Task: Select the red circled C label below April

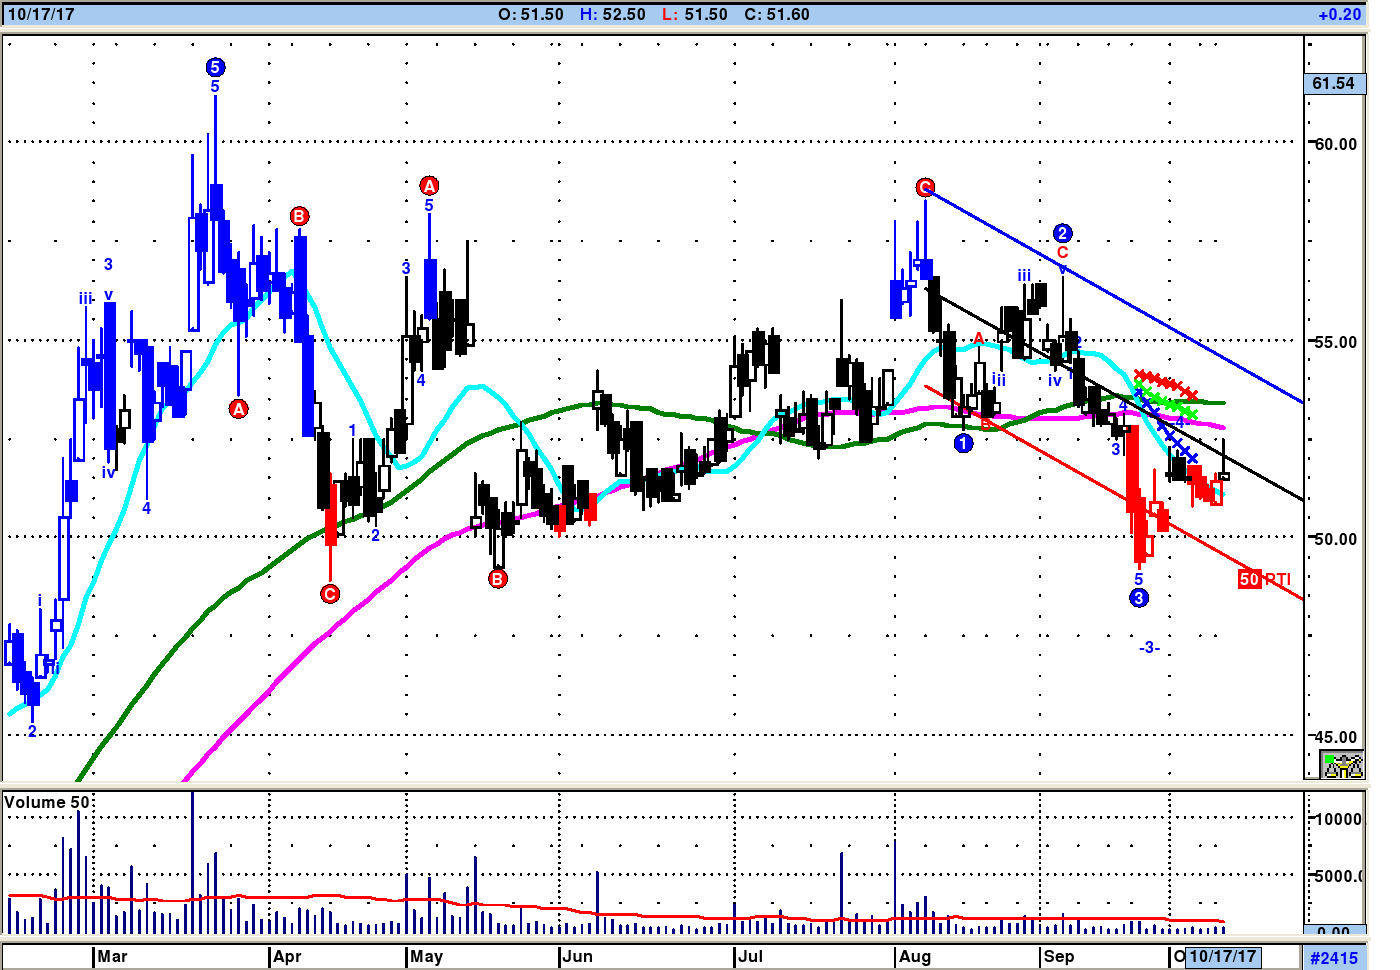Action: (x=330, y=594)
